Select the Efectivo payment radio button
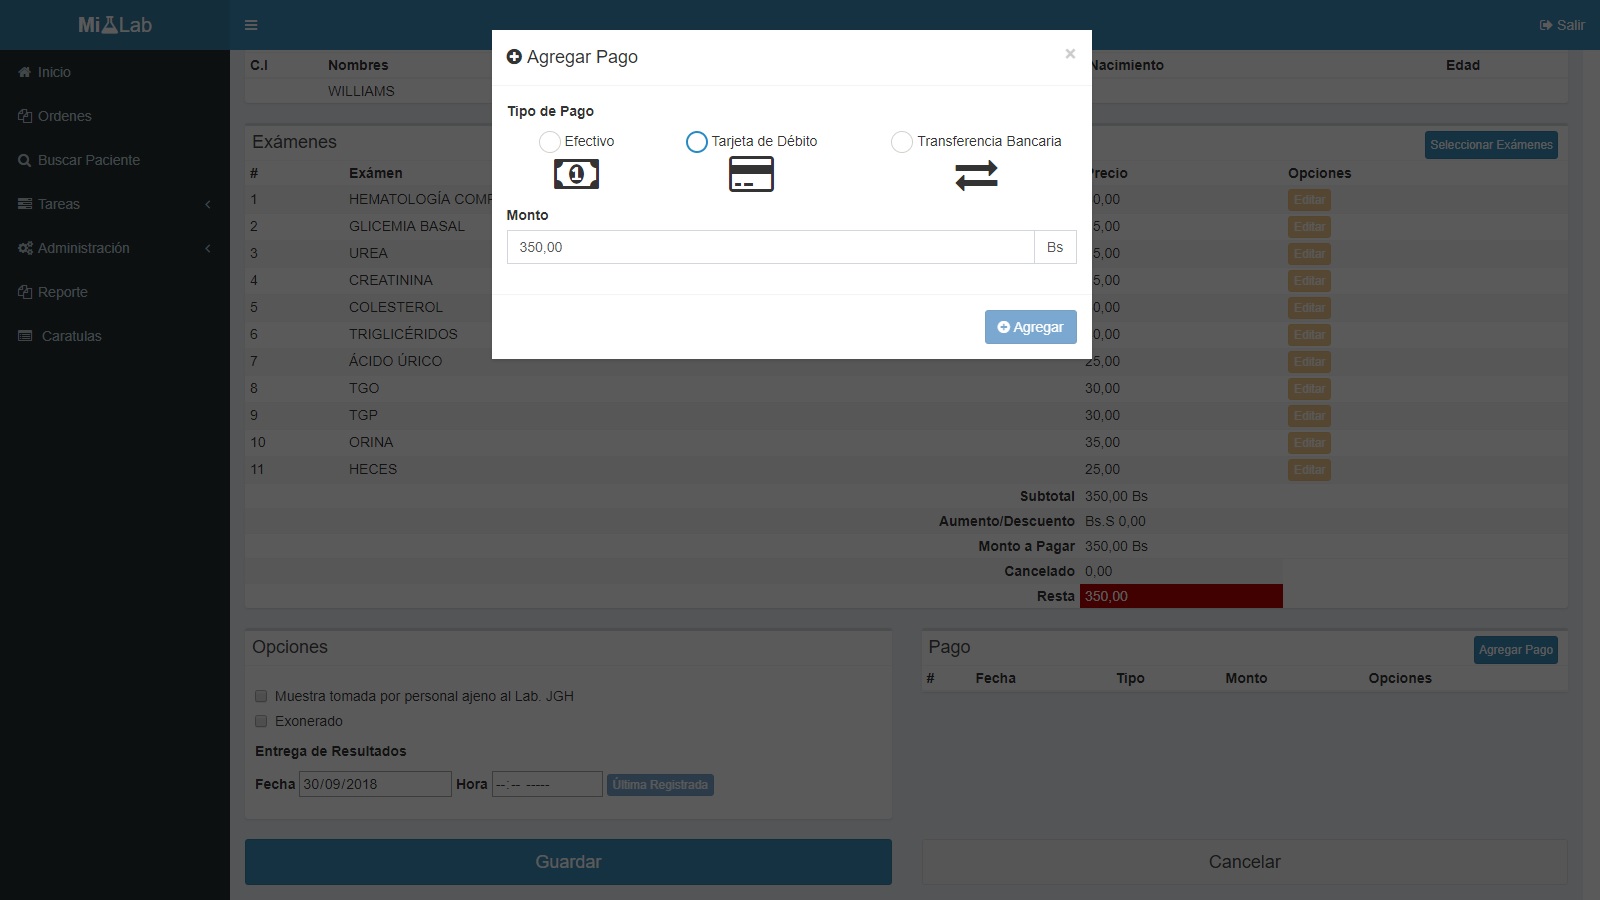1600x900 pixels. pos(549,142)
